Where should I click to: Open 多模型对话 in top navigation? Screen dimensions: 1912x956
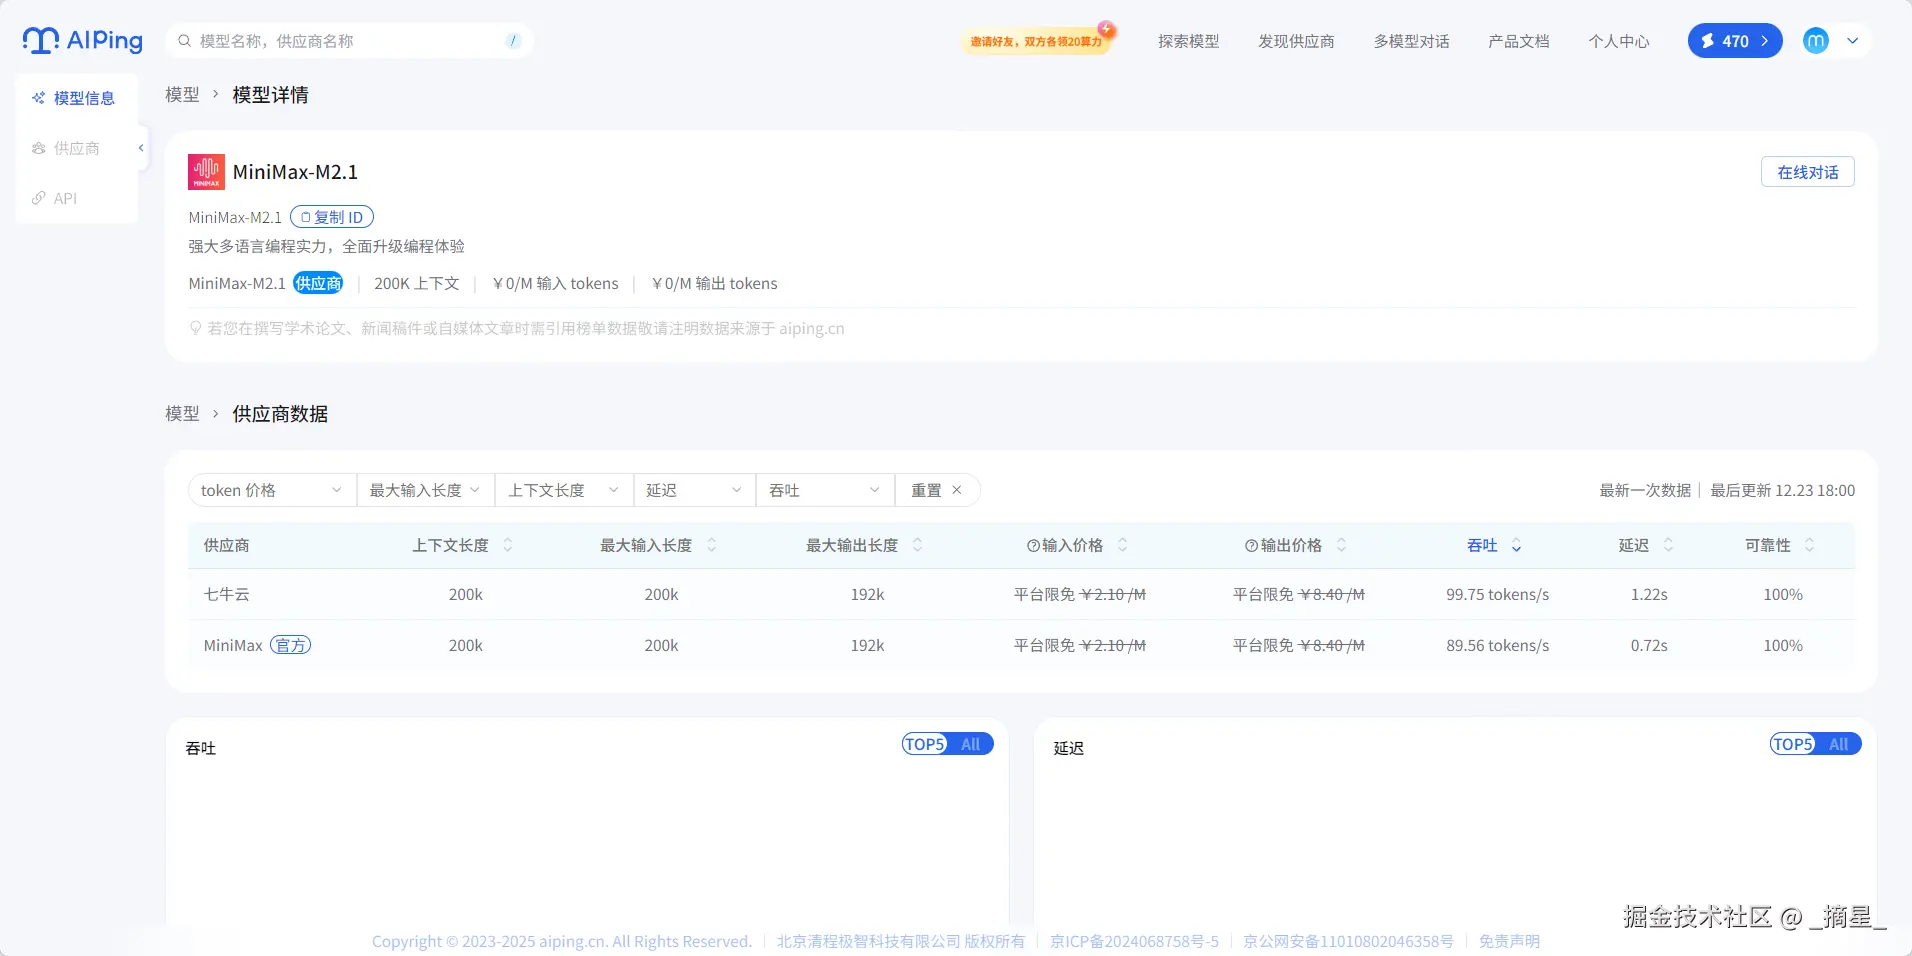pyautogui.click(x=1411, y=41)
